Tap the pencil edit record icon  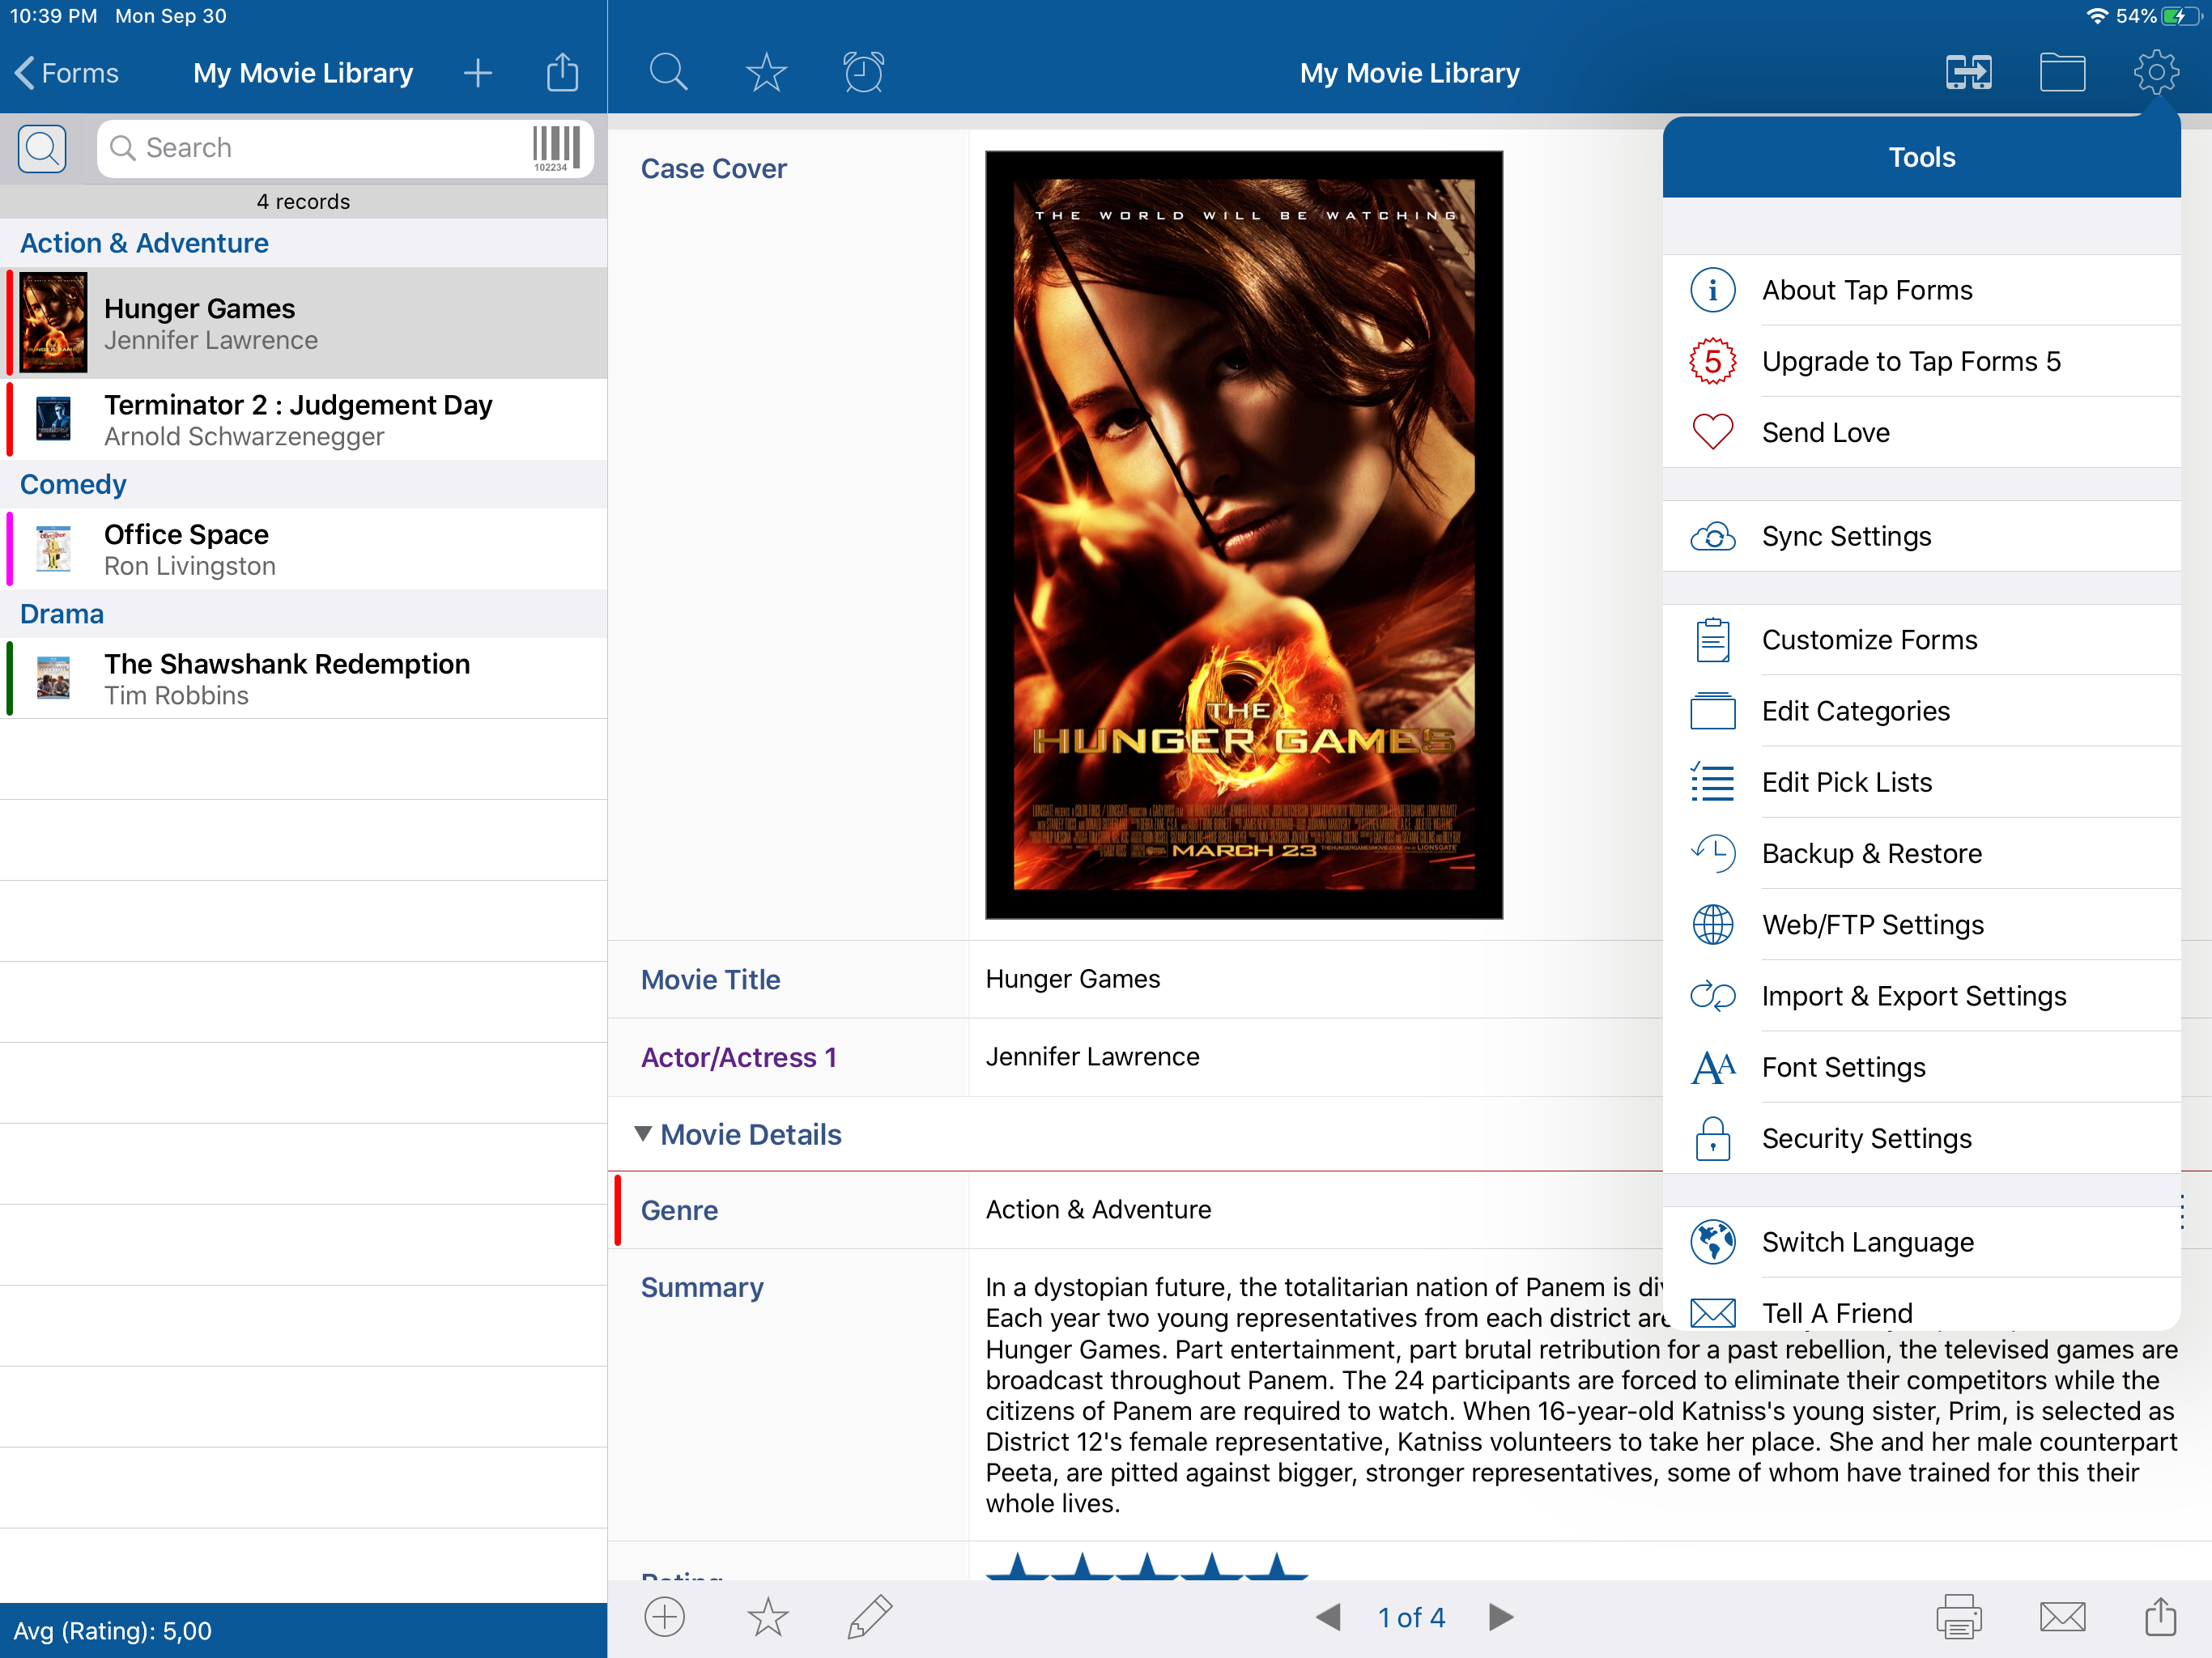[x=869, y=1616]
